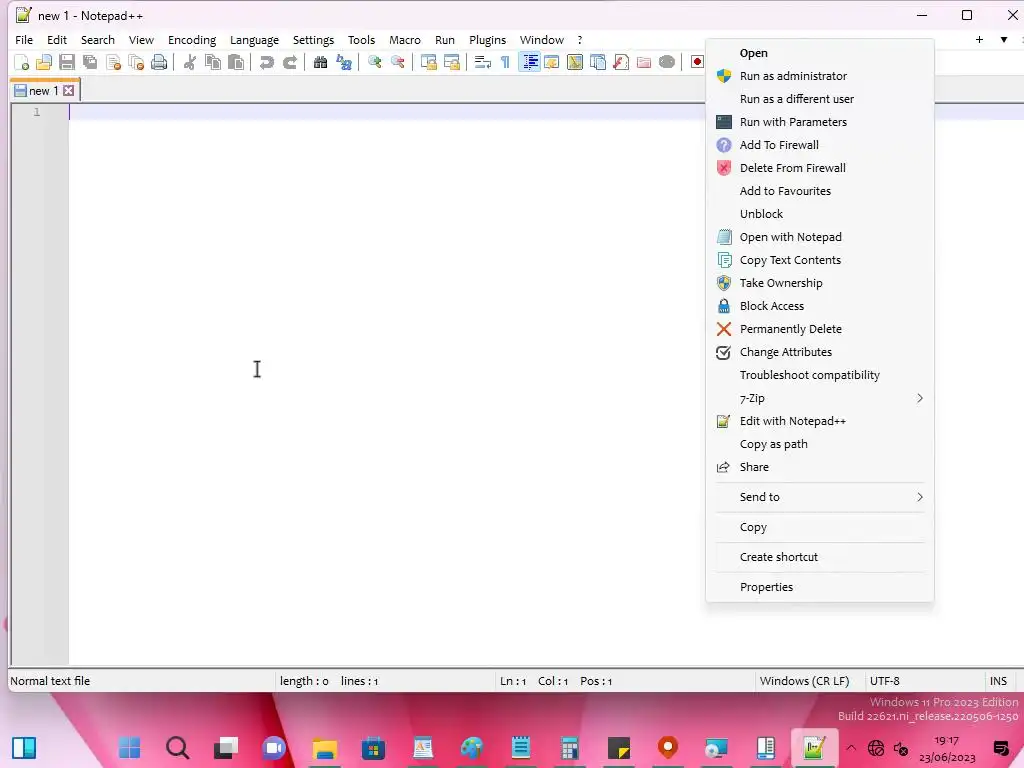The height and width of the screenshot is (768, 1024).
Task: Click Create shortcut in context menu
Action: [x=820, y=557]
